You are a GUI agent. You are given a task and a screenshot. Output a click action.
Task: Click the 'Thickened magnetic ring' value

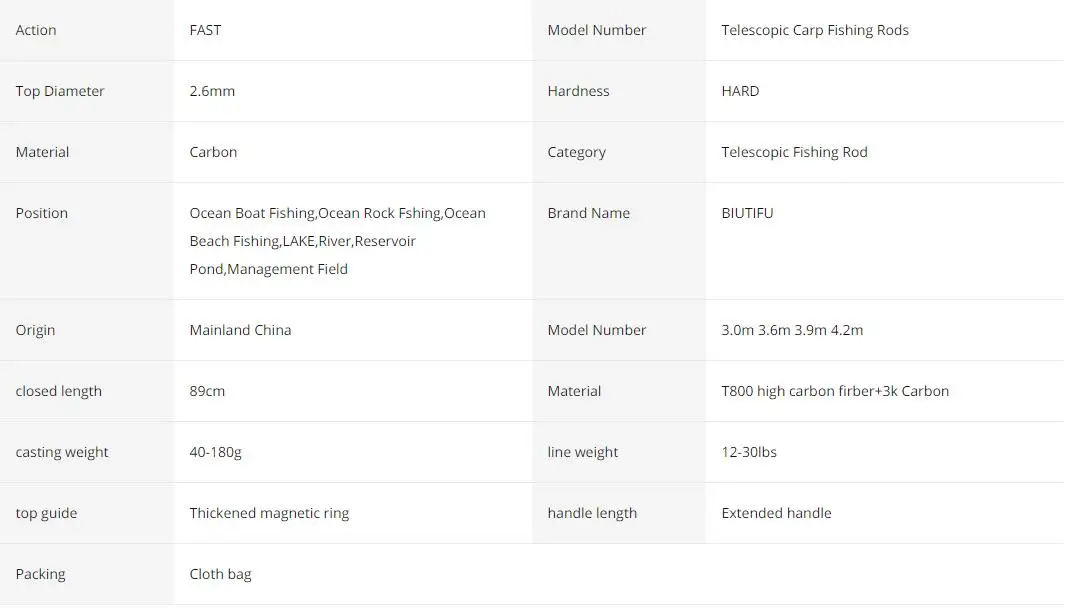click(x=269, y=513)
